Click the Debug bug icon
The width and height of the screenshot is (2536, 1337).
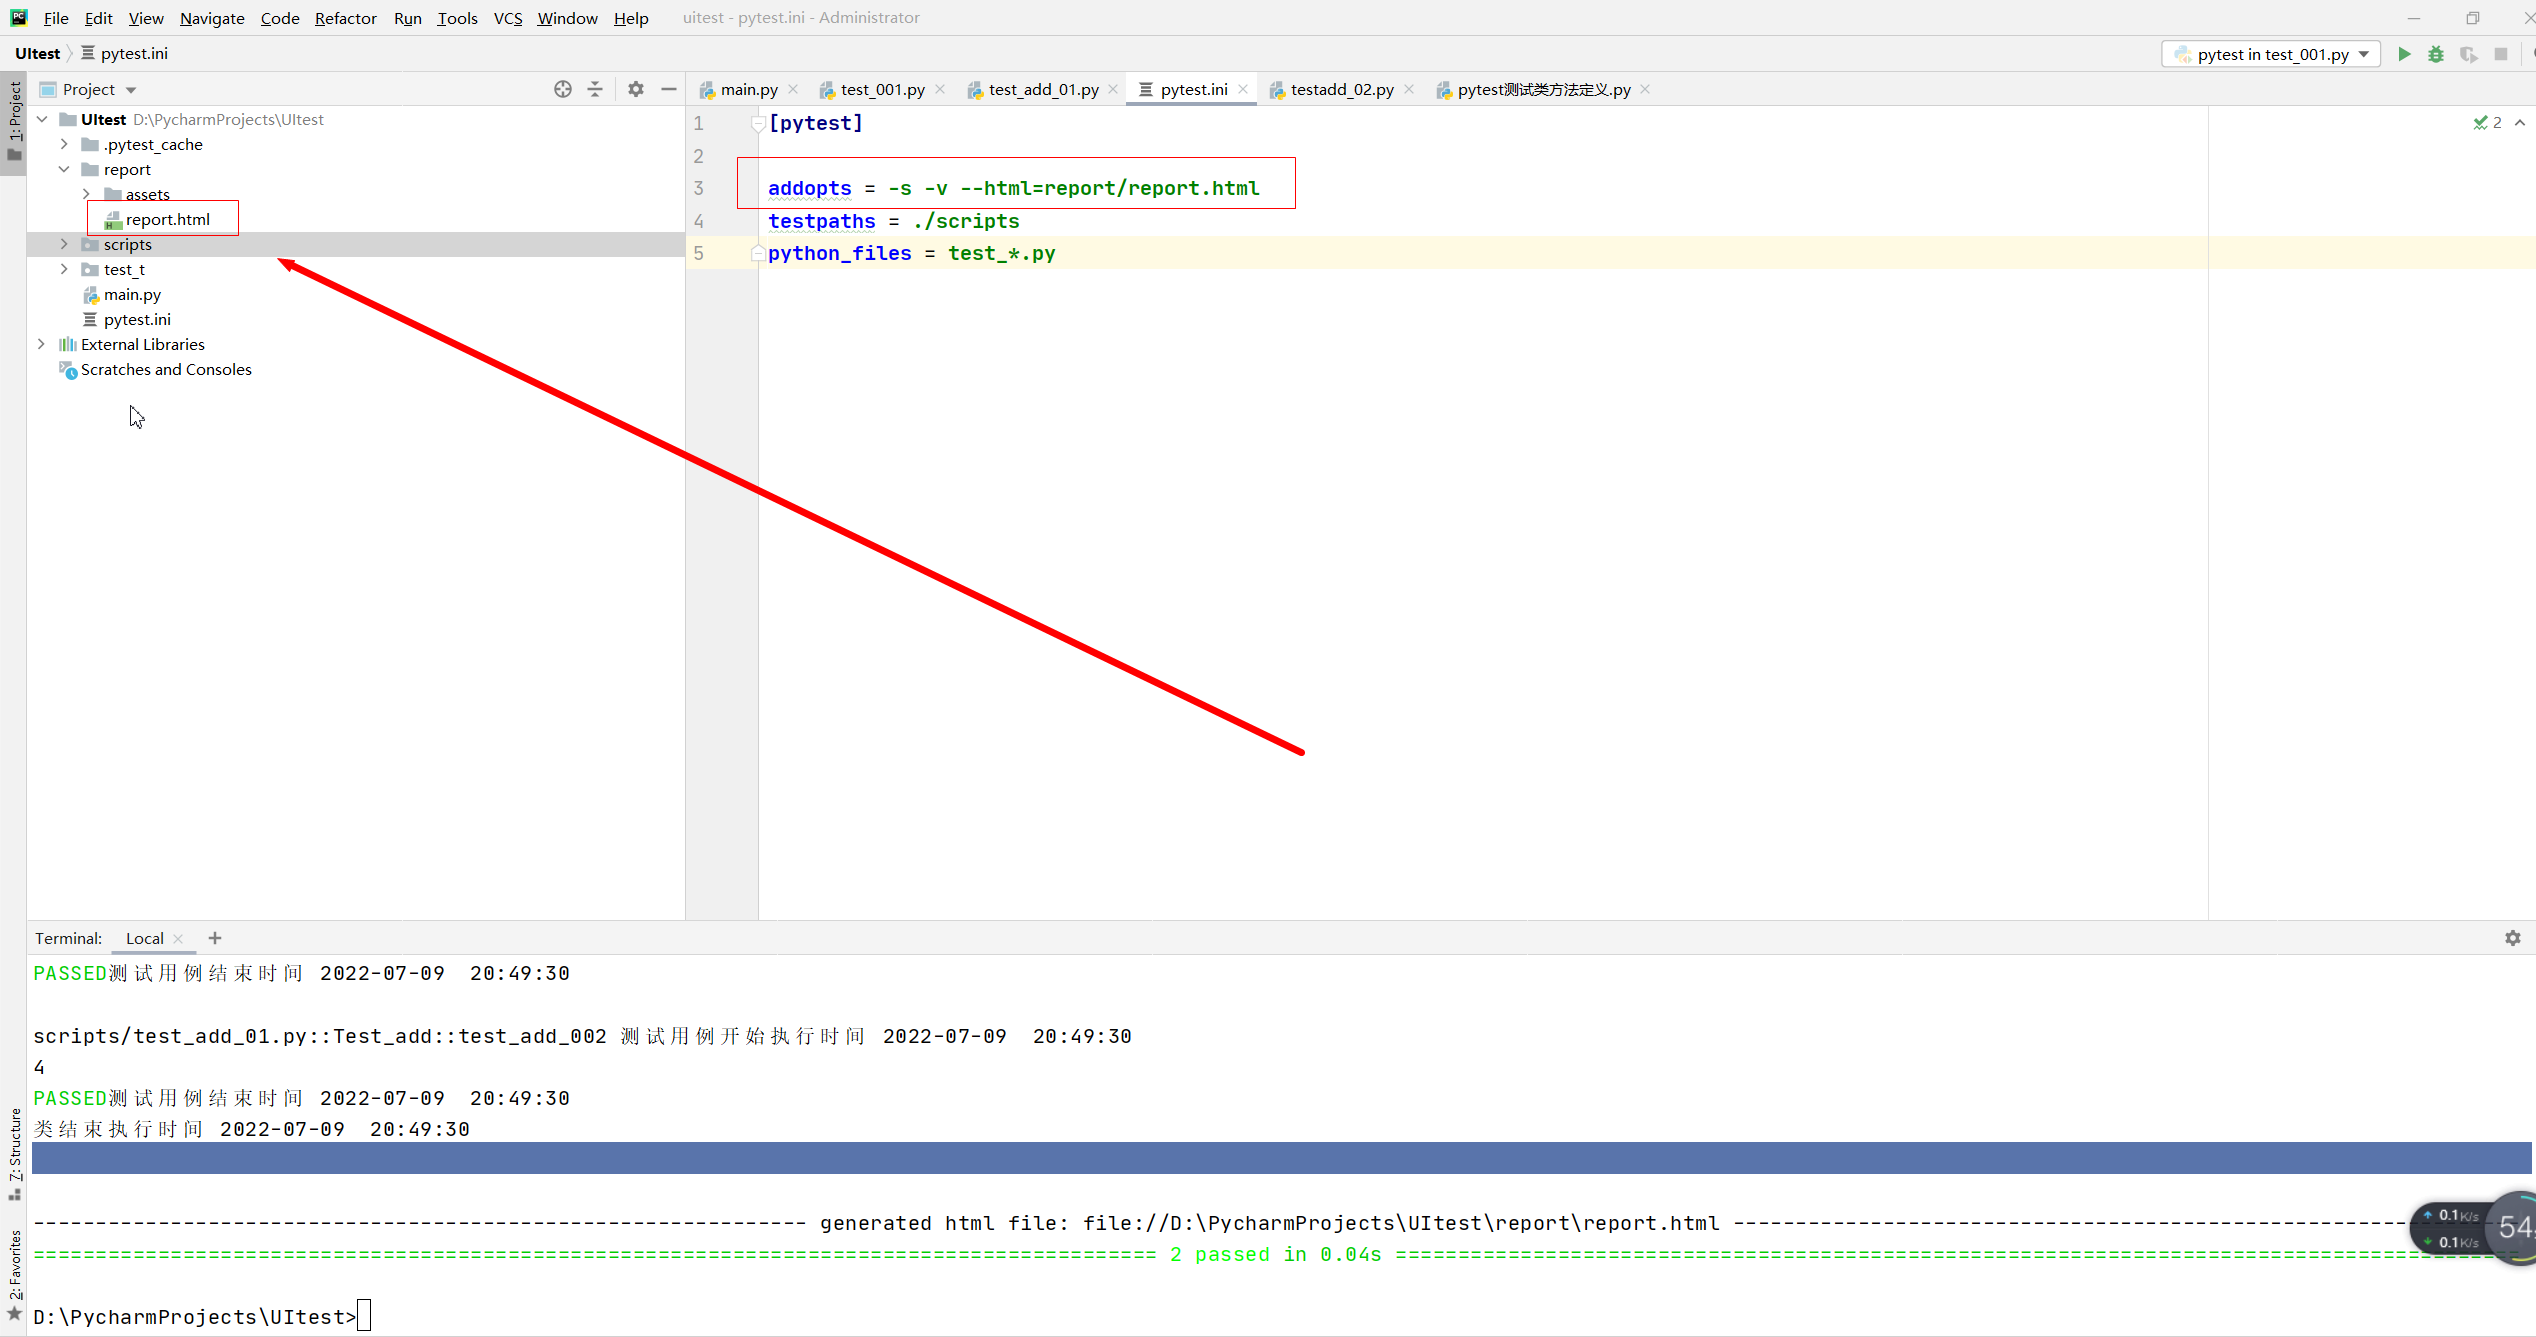(x=2436, y=54)
